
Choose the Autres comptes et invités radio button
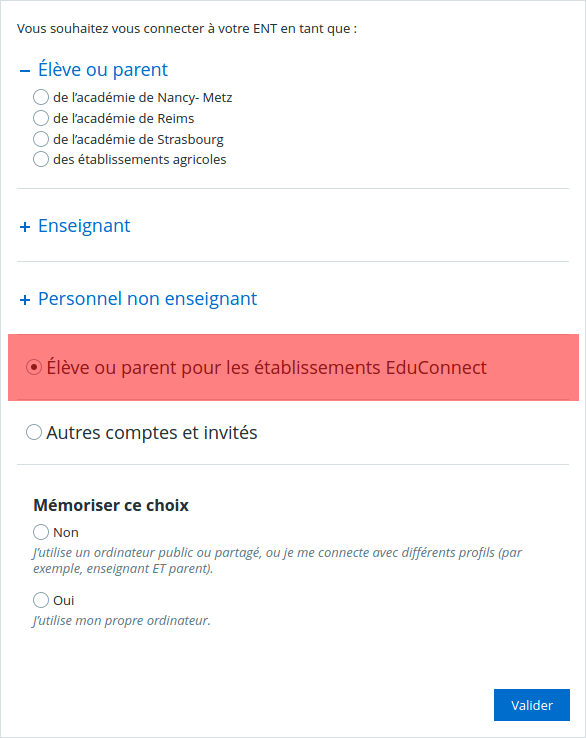(x=34, y=432)
